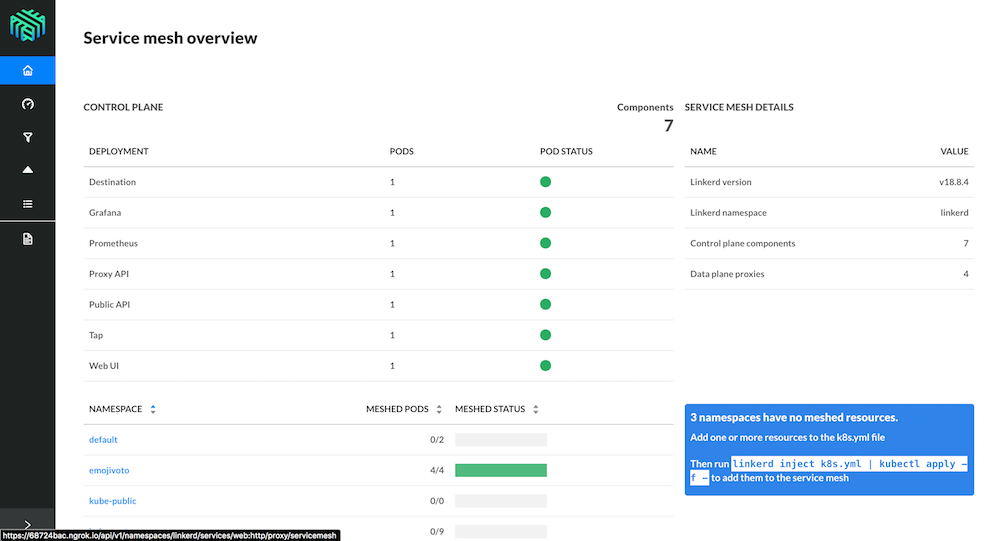1000x541 pixels.
Task: Click the green status dot for Public API
Action: pyautogui.click(x=545, y=304)
